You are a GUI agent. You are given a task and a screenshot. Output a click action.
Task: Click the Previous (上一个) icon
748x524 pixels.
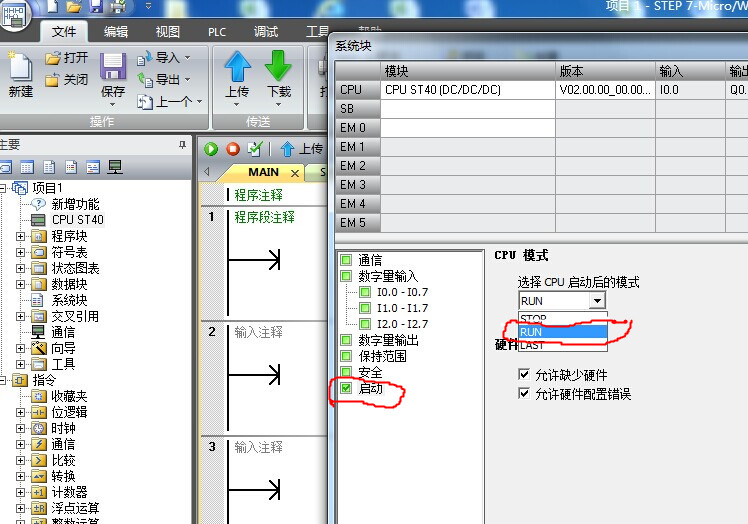(145, 101)
